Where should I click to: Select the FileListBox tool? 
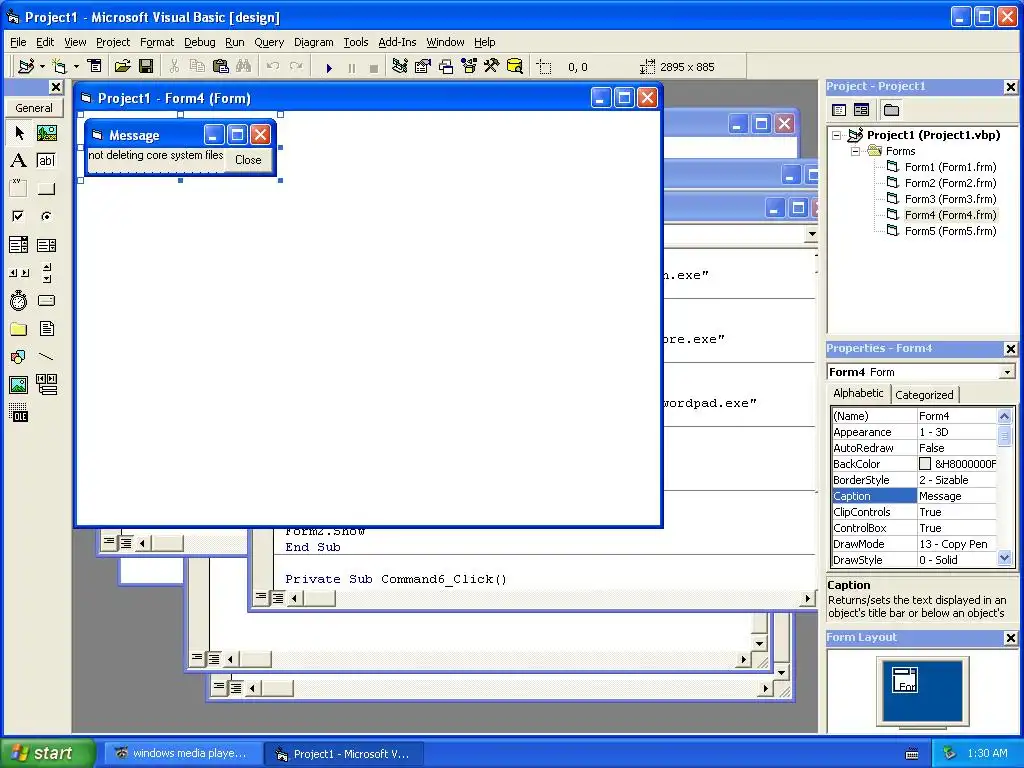(46, 328)
